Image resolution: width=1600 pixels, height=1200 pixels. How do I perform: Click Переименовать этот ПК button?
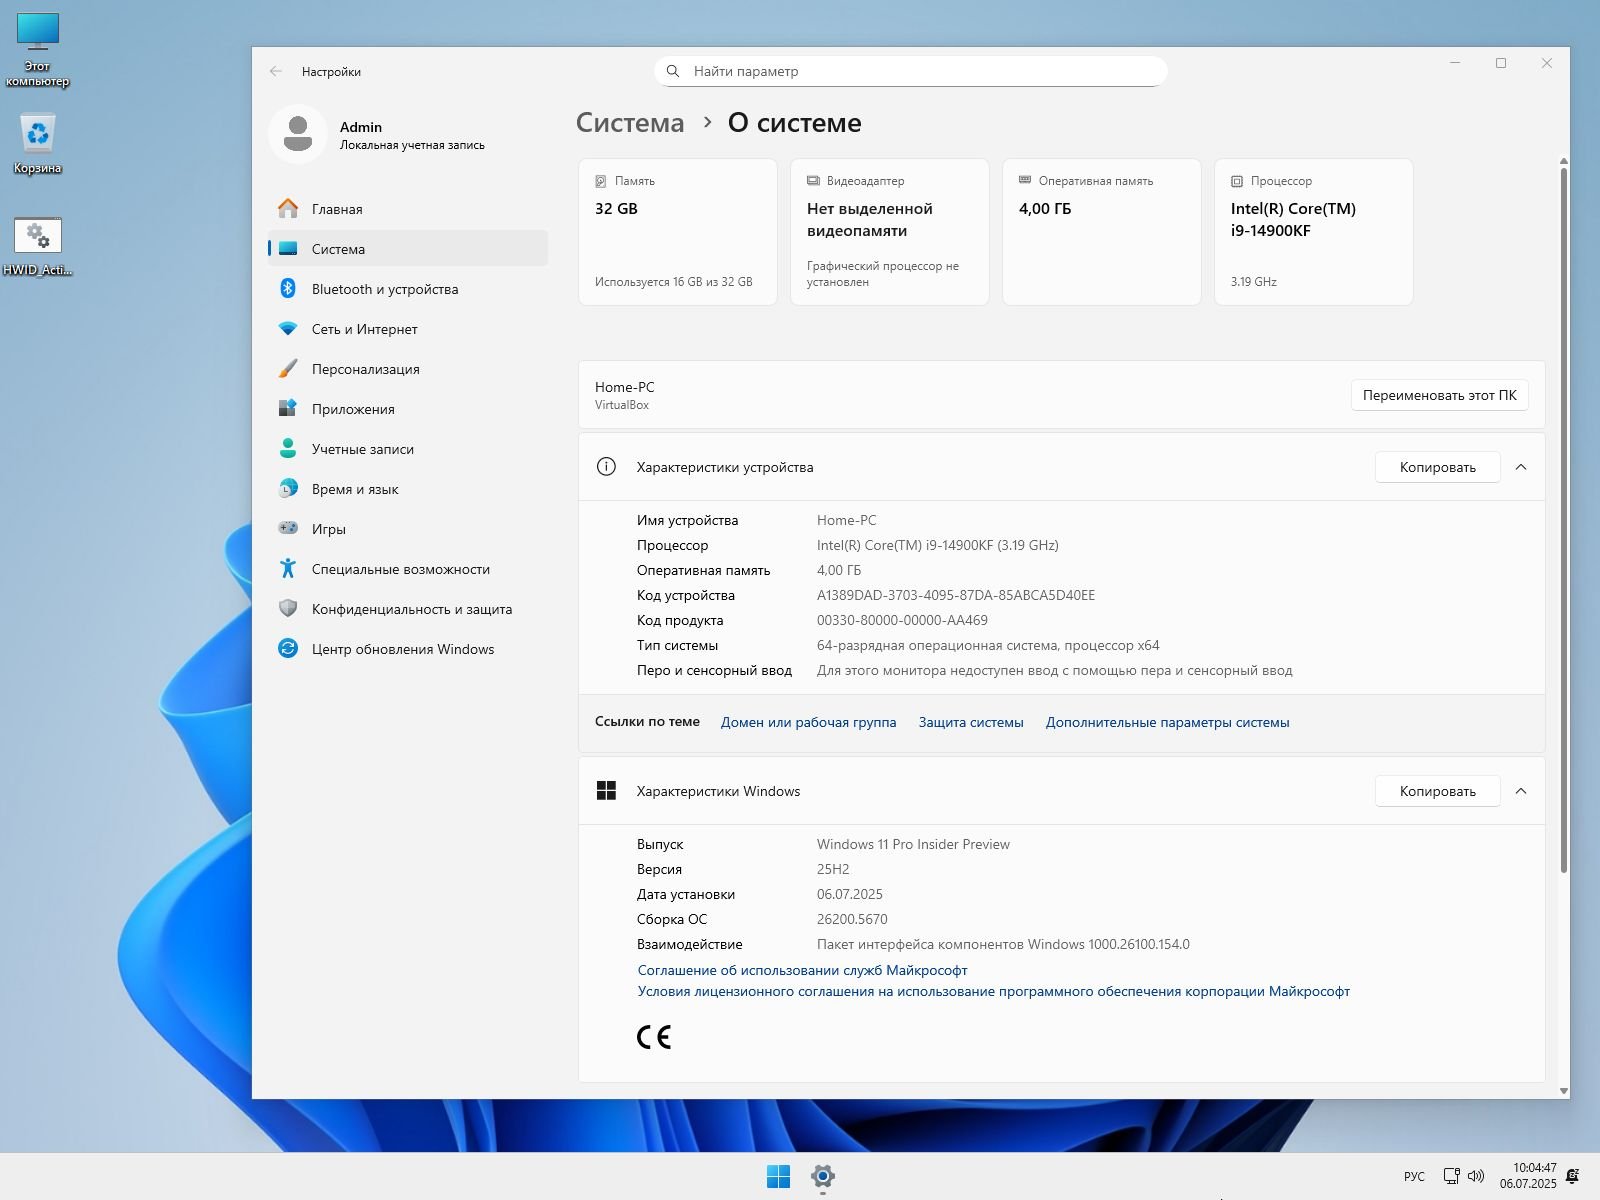1439,395
